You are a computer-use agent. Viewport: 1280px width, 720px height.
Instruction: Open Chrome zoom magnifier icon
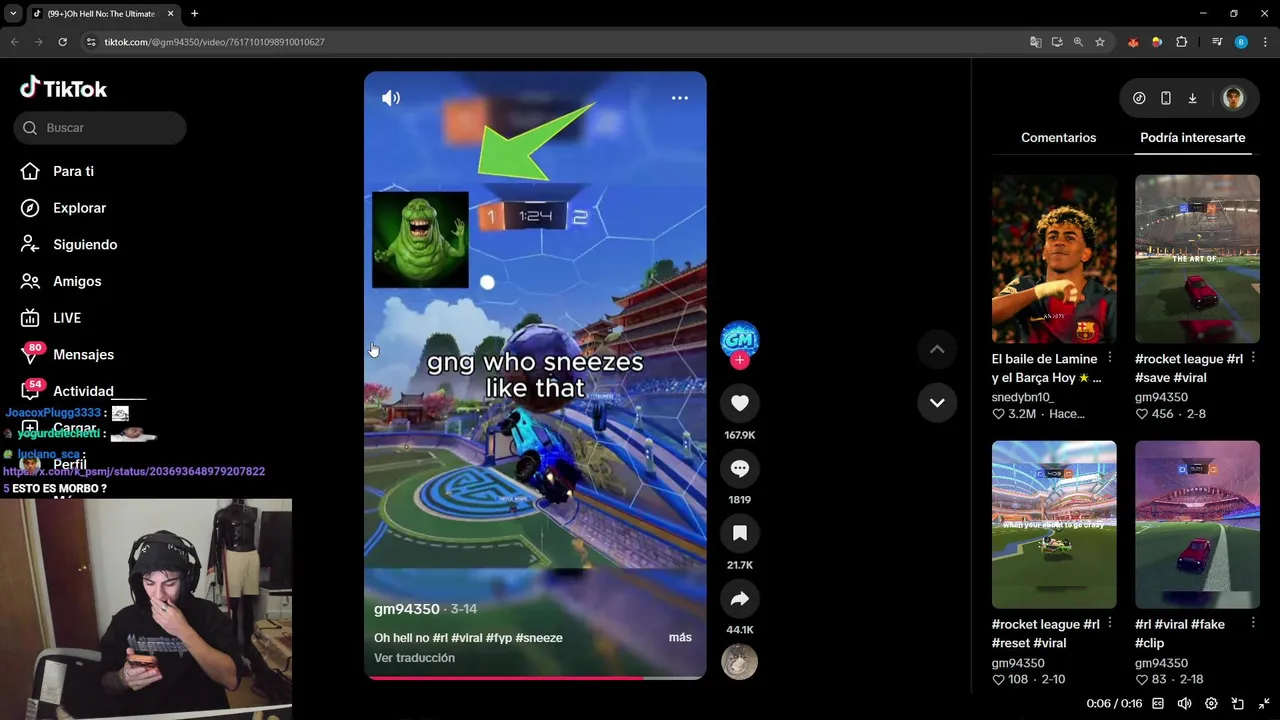tap(1078, 42)
